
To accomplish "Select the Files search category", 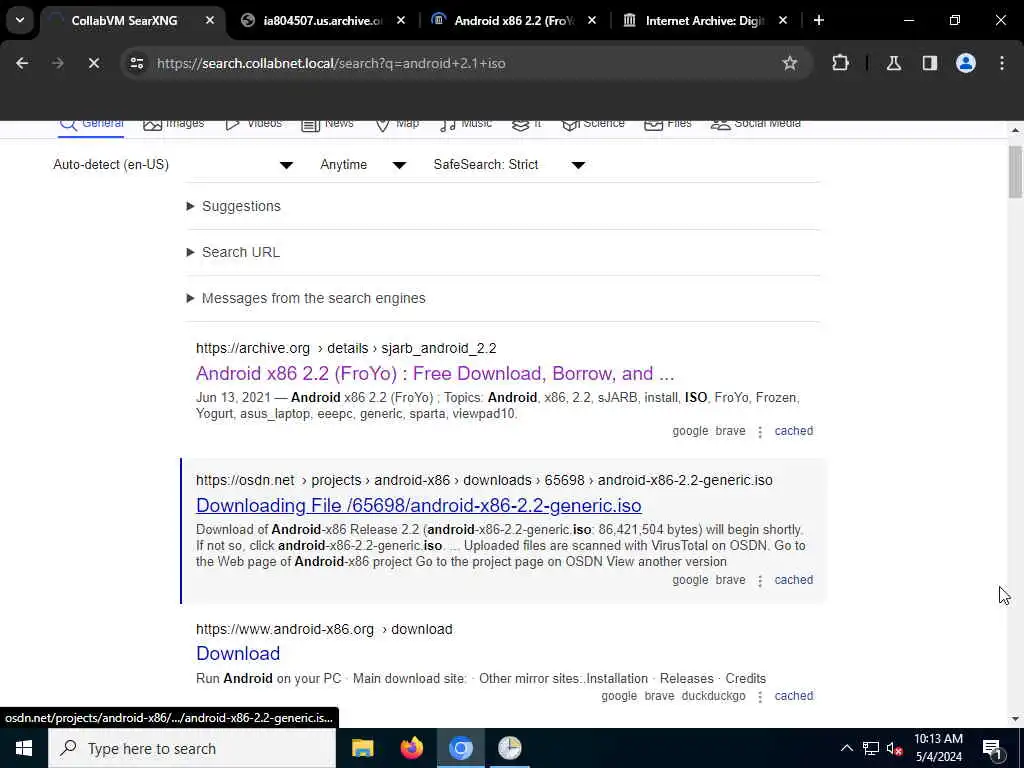I will [667, 124].
